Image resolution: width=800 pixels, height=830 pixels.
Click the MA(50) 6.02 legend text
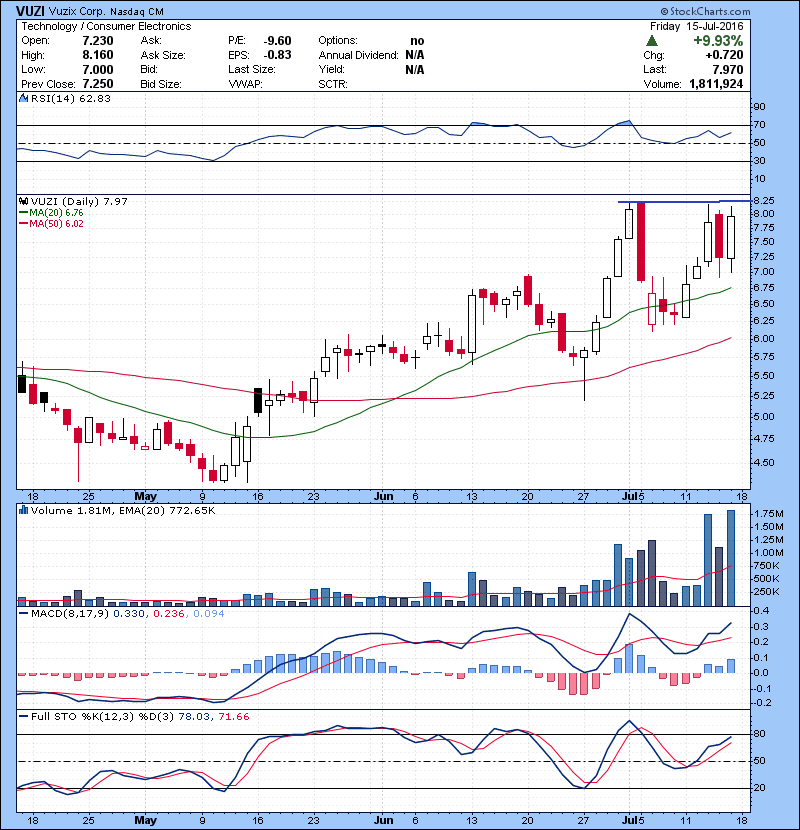click(56, 224)
